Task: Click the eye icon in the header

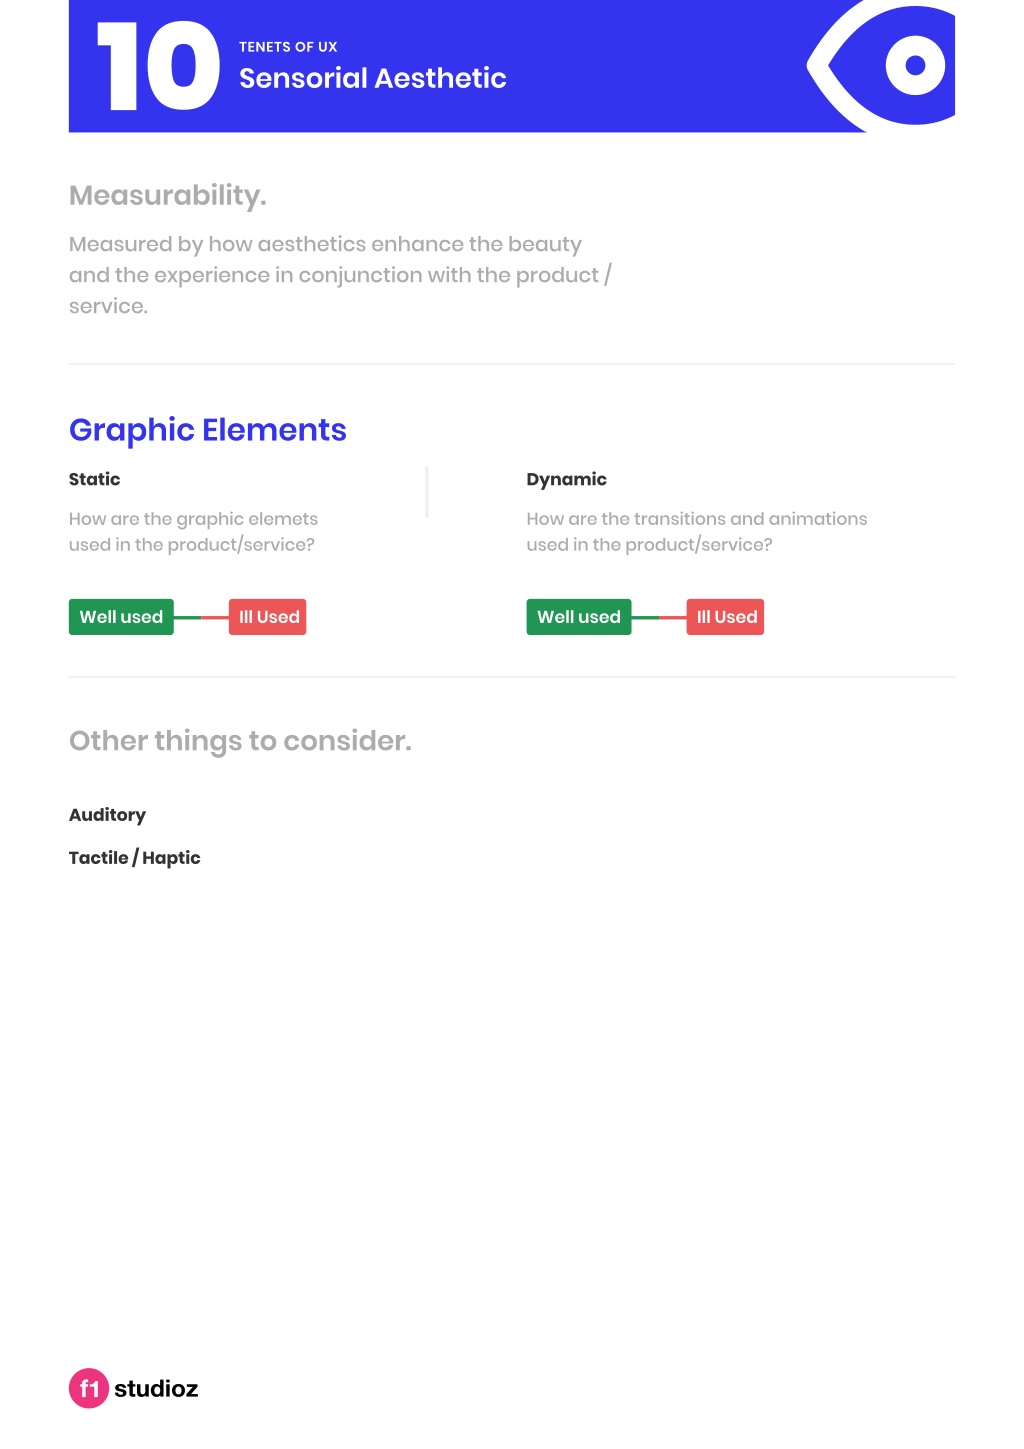Action: tap(882, 66)
